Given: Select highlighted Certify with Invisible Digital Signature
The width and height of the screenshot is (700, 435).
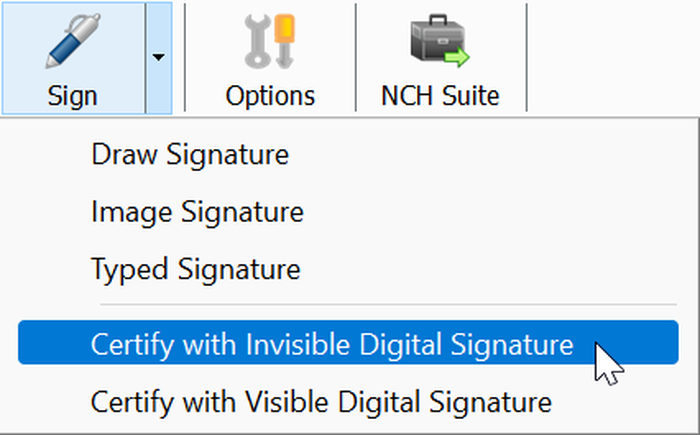Looking at the screenshot, I should [x=348, y=343].
